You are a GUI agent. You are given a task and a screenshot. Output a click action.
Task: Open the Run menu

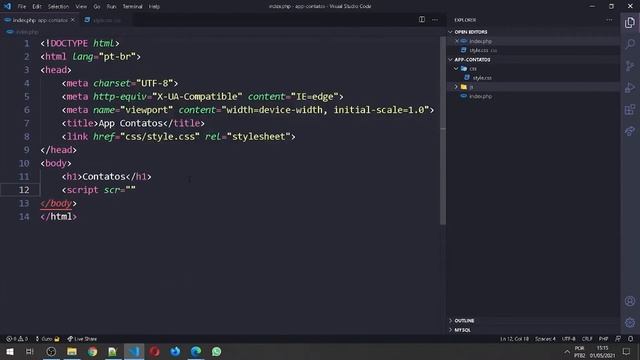point(111,7)
